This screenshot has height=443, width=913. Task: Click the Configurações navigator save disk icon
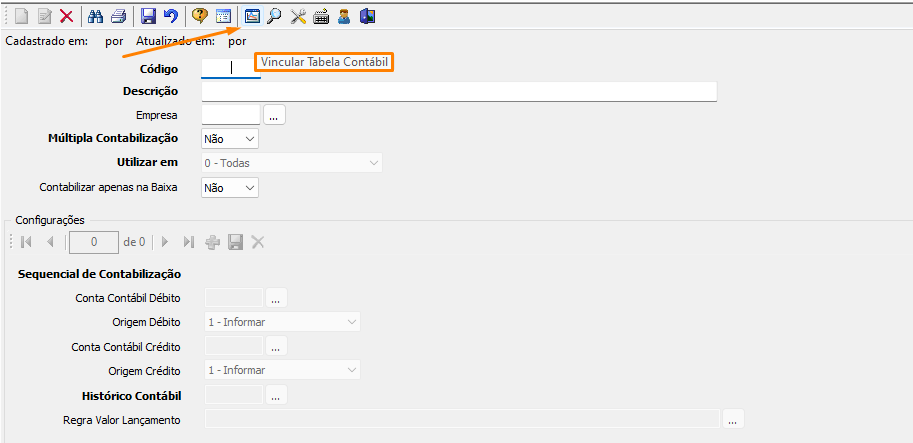click(x=235, y=242)
